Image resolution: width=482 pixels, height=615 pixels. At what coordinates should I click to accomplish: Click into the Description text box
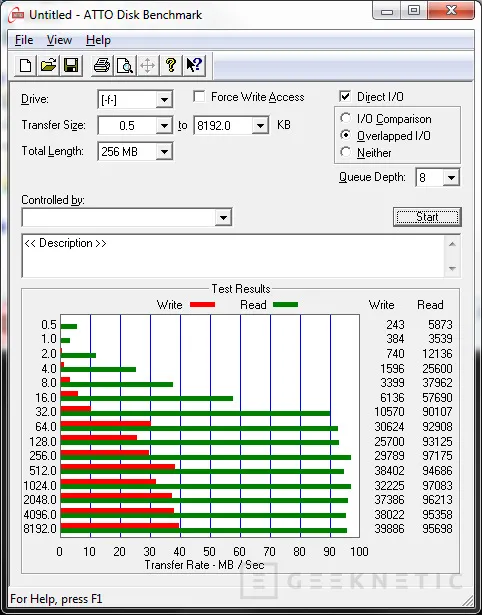point(233,256)
